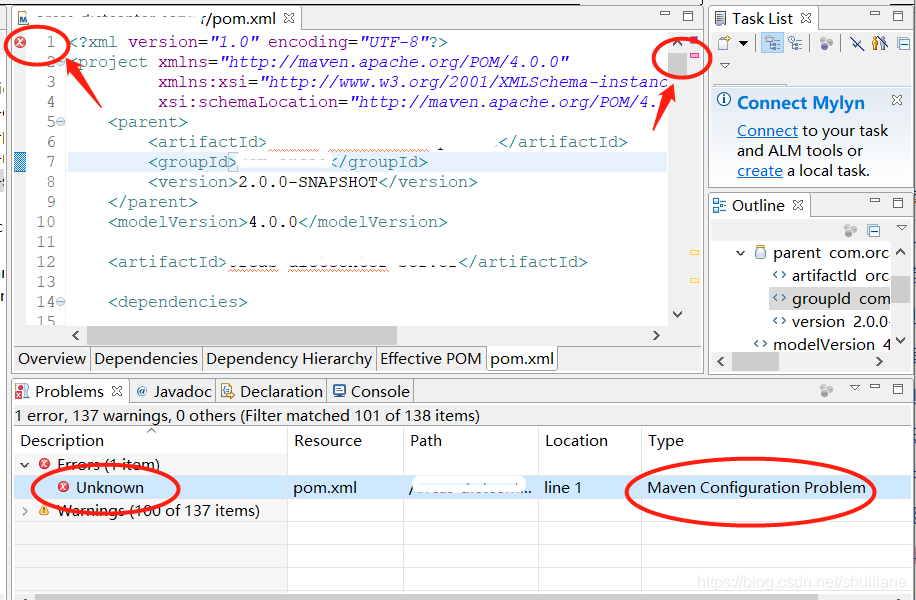
Task: Open the New Task dropdown arrow
Action: point(742,44)
